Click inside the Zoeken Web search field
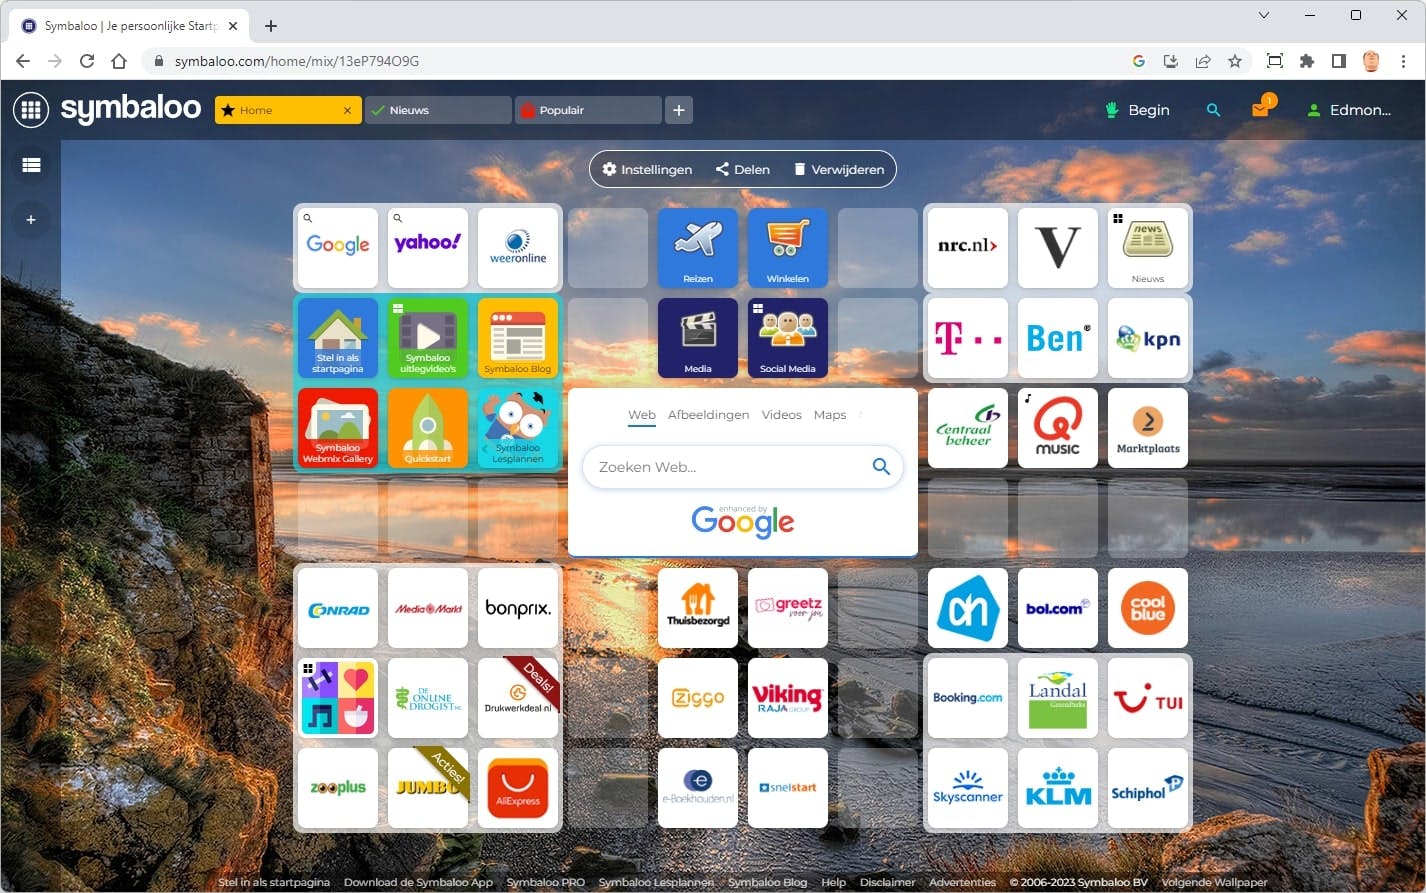The height and width of the screenshot is (893, 1426). click(720, 466)
